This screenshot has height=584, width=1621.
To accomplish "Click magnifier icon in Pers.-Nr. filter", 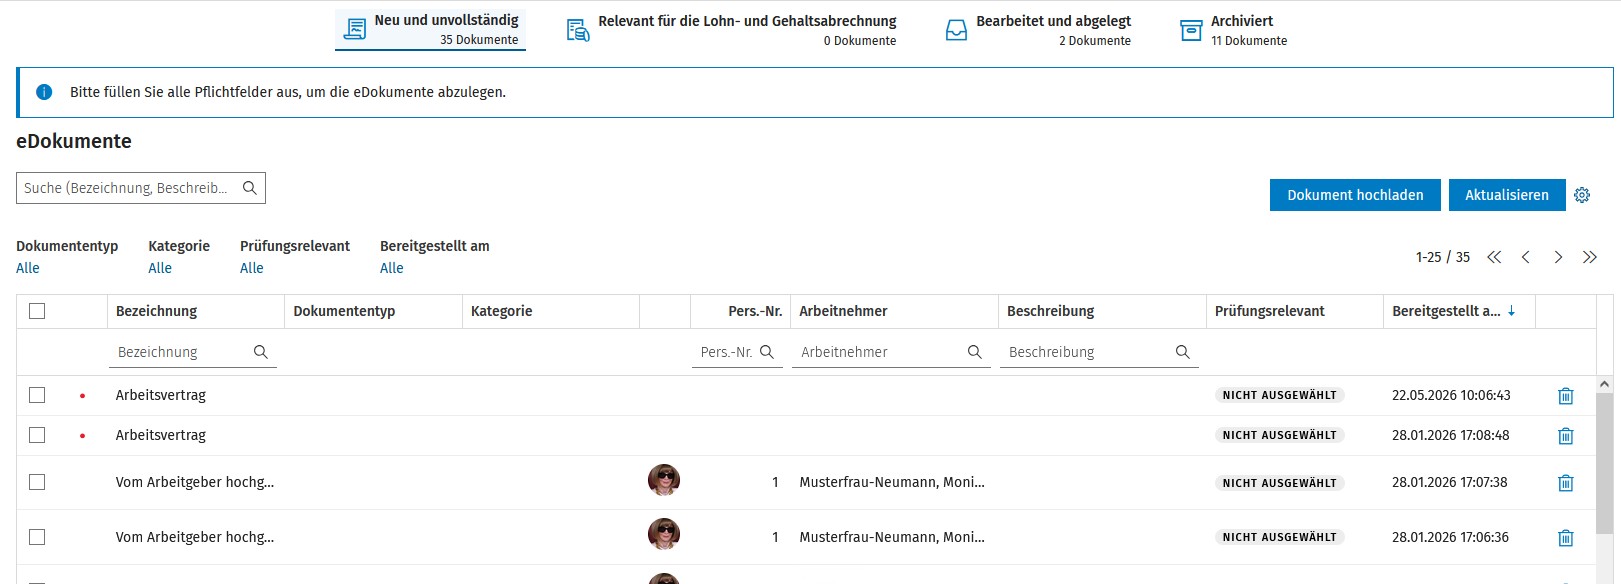I will pos(767,352).
